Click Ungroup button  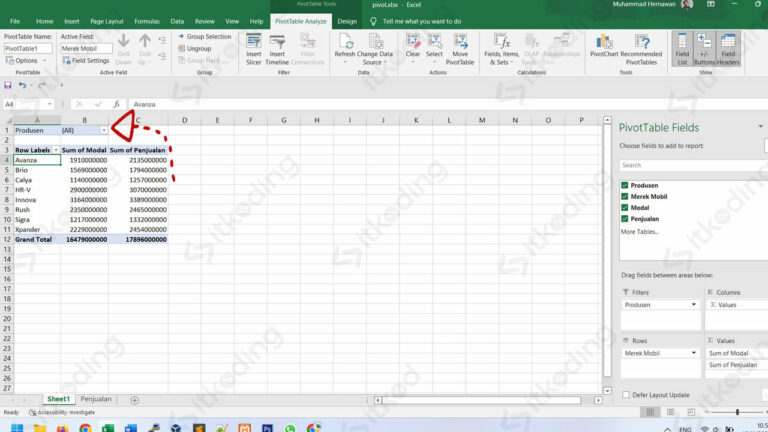(194, 48)
